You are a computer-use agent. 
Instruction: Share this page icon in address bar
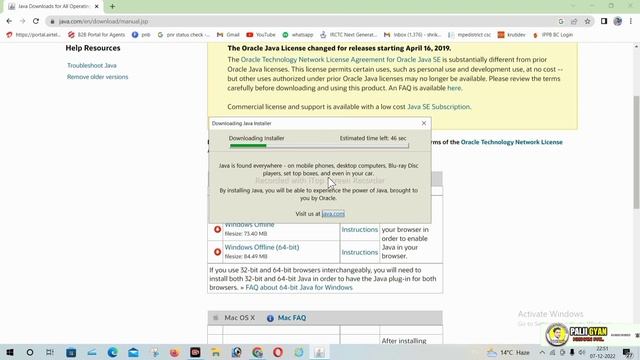pyautogui.click(x=574, y=21)
